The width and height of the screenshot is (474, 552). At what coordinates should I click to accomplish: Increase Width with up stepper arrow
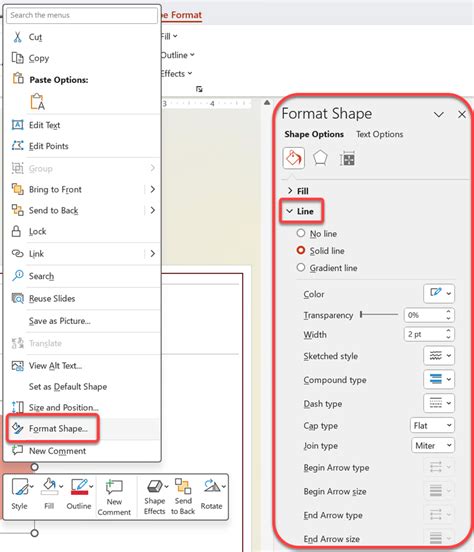point(448,331)
